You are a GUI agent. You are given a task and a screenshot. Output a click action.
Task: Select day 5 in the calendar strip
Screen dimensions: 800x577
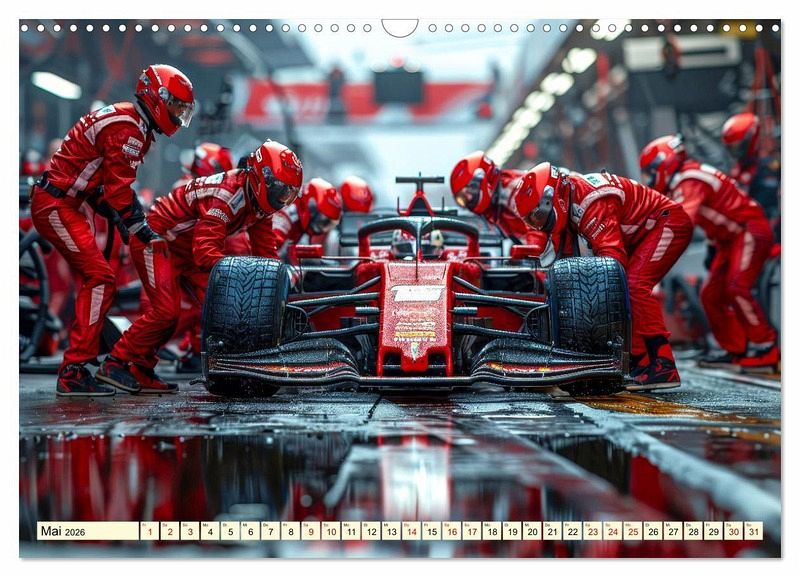tap(230, 531)
